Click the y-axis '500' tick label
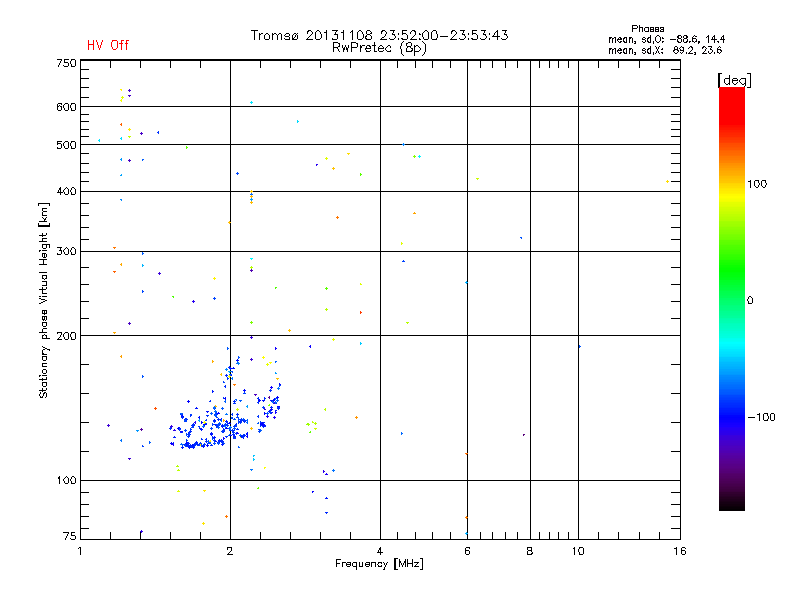This screenshot has width=800, height=600. 66,145
